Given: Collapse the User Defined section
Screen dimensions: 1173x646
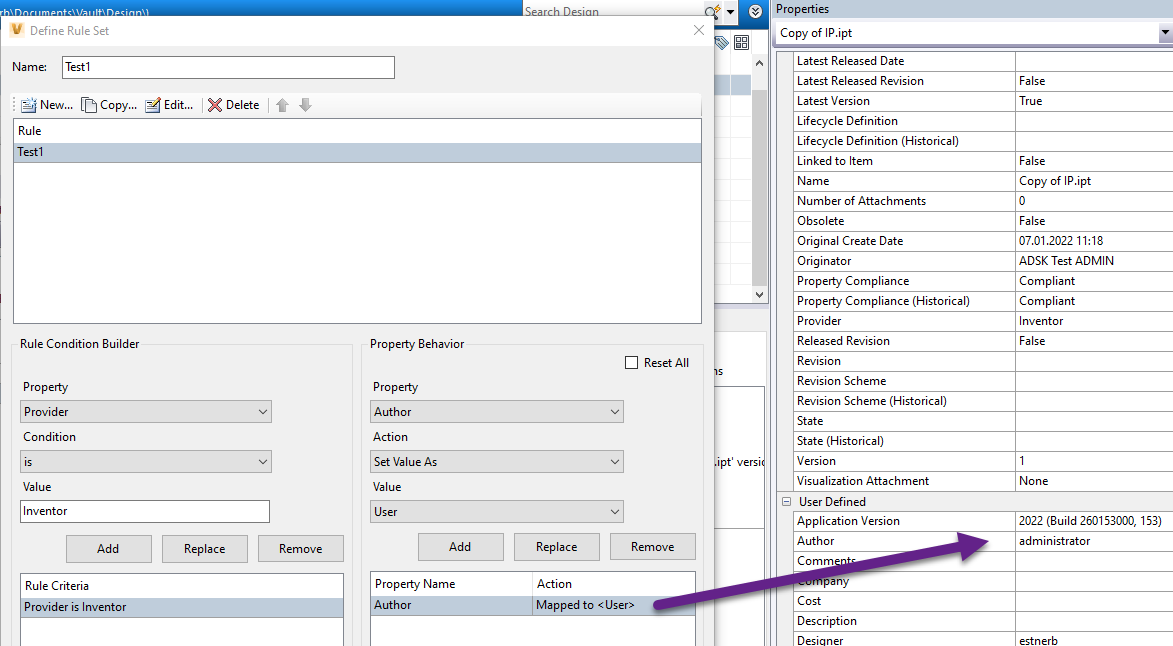Looking at the screenshot, I should (x=785, y=501).
